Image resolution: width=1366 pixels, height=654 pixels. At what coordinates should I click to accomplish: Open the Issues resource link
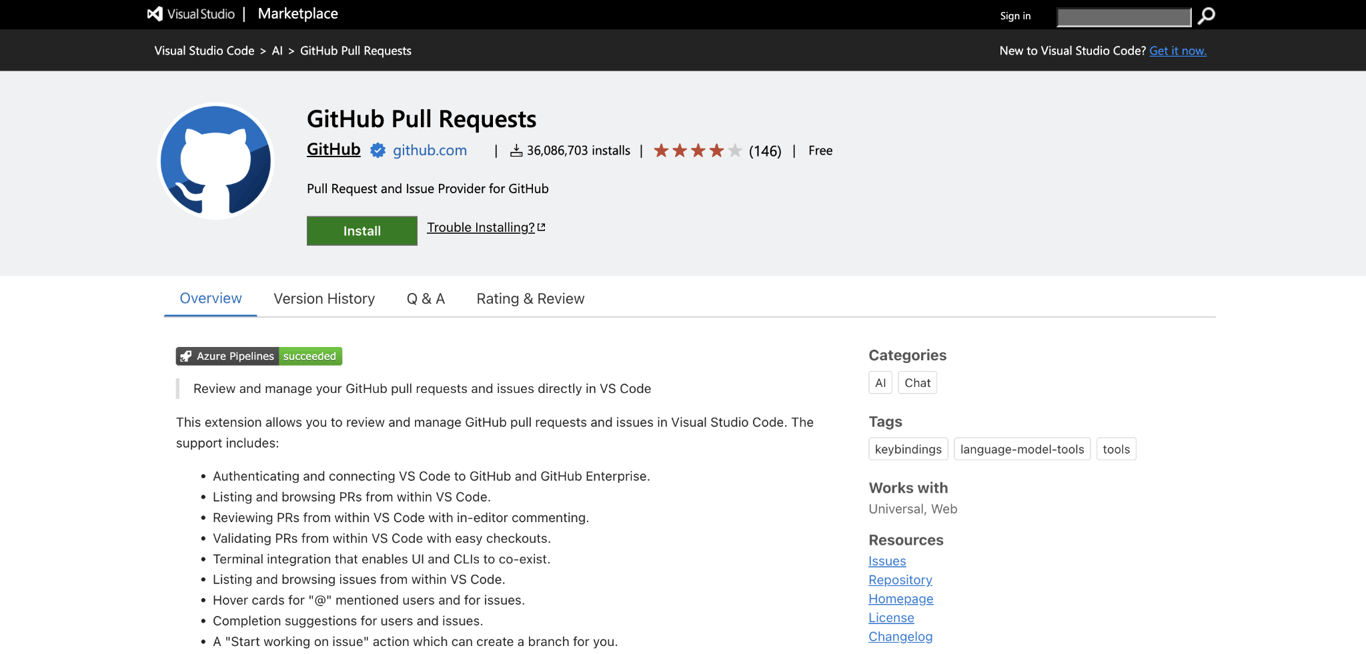point(887,561)
